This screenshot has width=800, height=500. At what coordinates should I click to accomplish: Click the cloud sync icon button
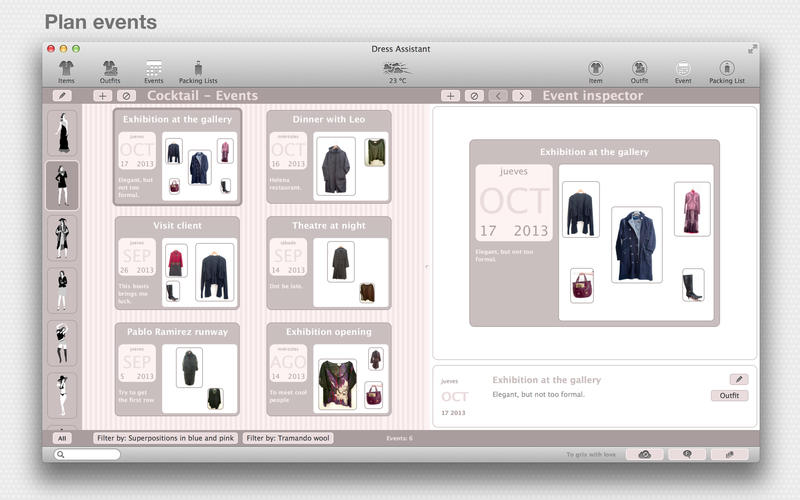click(645, 454)
